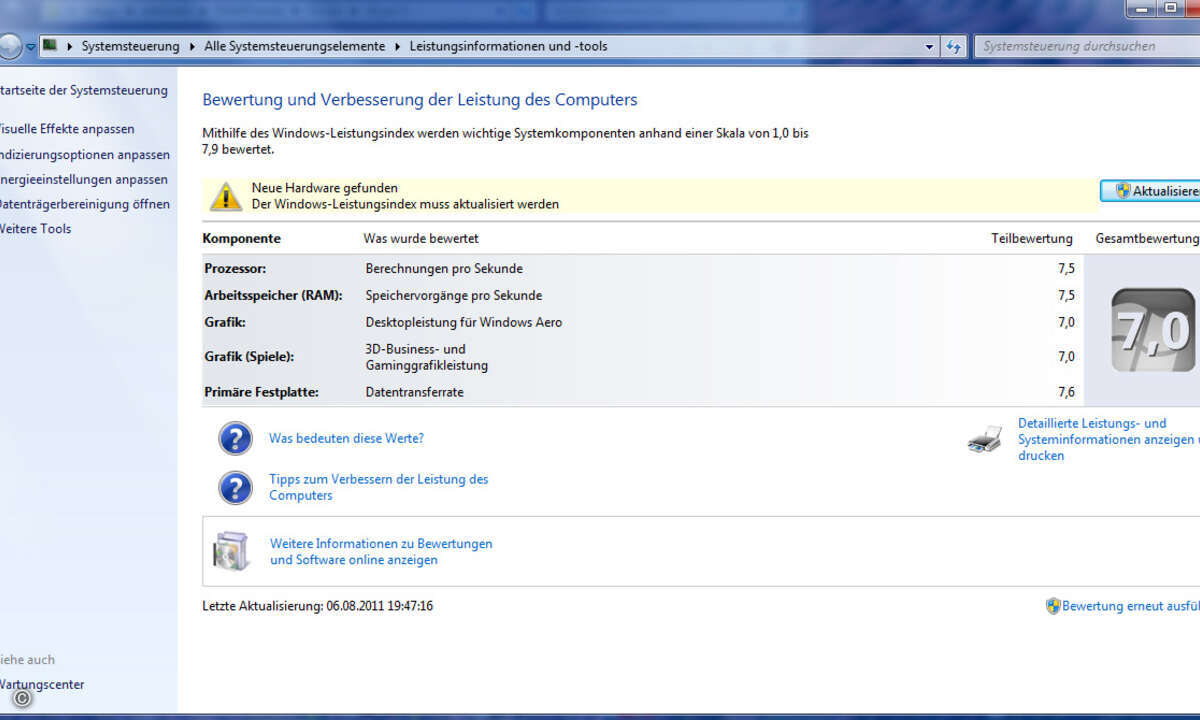Open "Weitere Informationen zu Bewertungen" link

[x=381, y=552]
